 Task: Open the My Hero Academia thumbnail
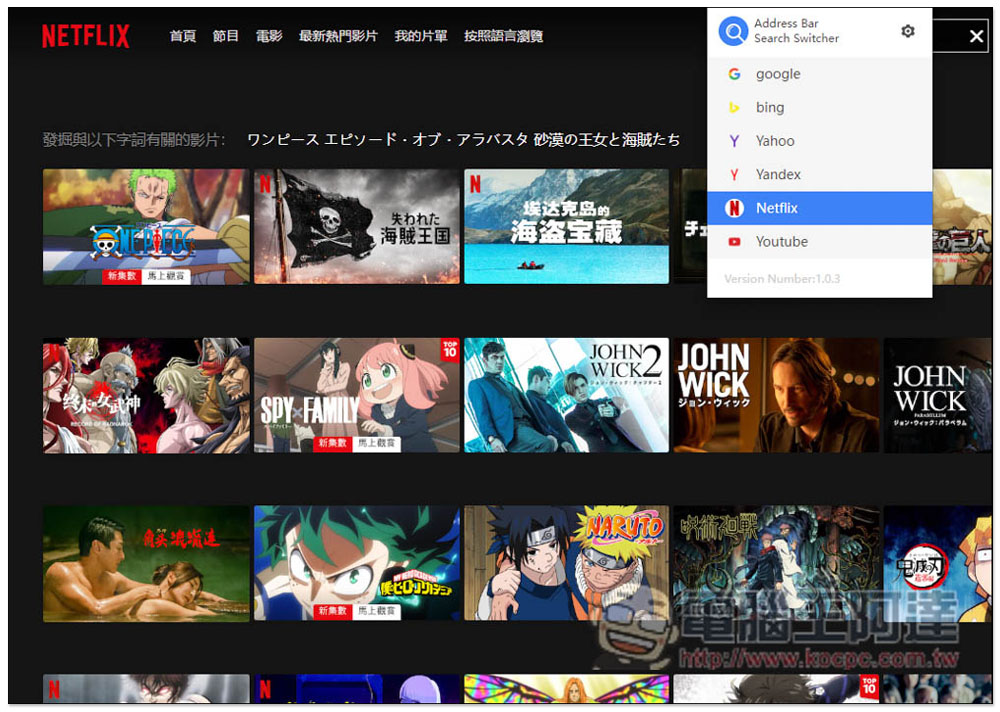pos(357,564)
